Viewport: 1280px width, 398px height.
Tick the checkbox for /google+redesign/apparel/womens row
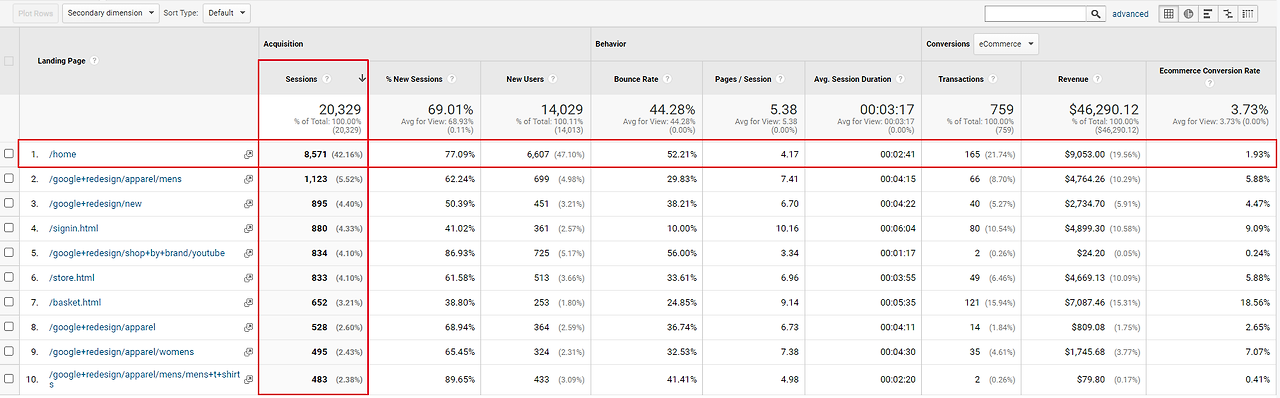9,352
